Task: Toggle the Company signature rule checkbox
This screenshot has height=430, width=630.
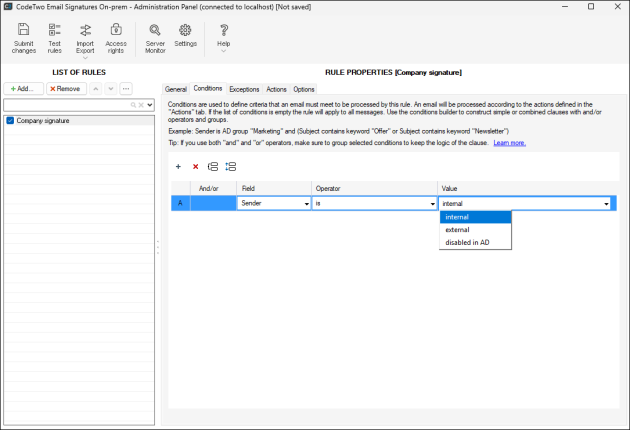Action: pos(10,120)
